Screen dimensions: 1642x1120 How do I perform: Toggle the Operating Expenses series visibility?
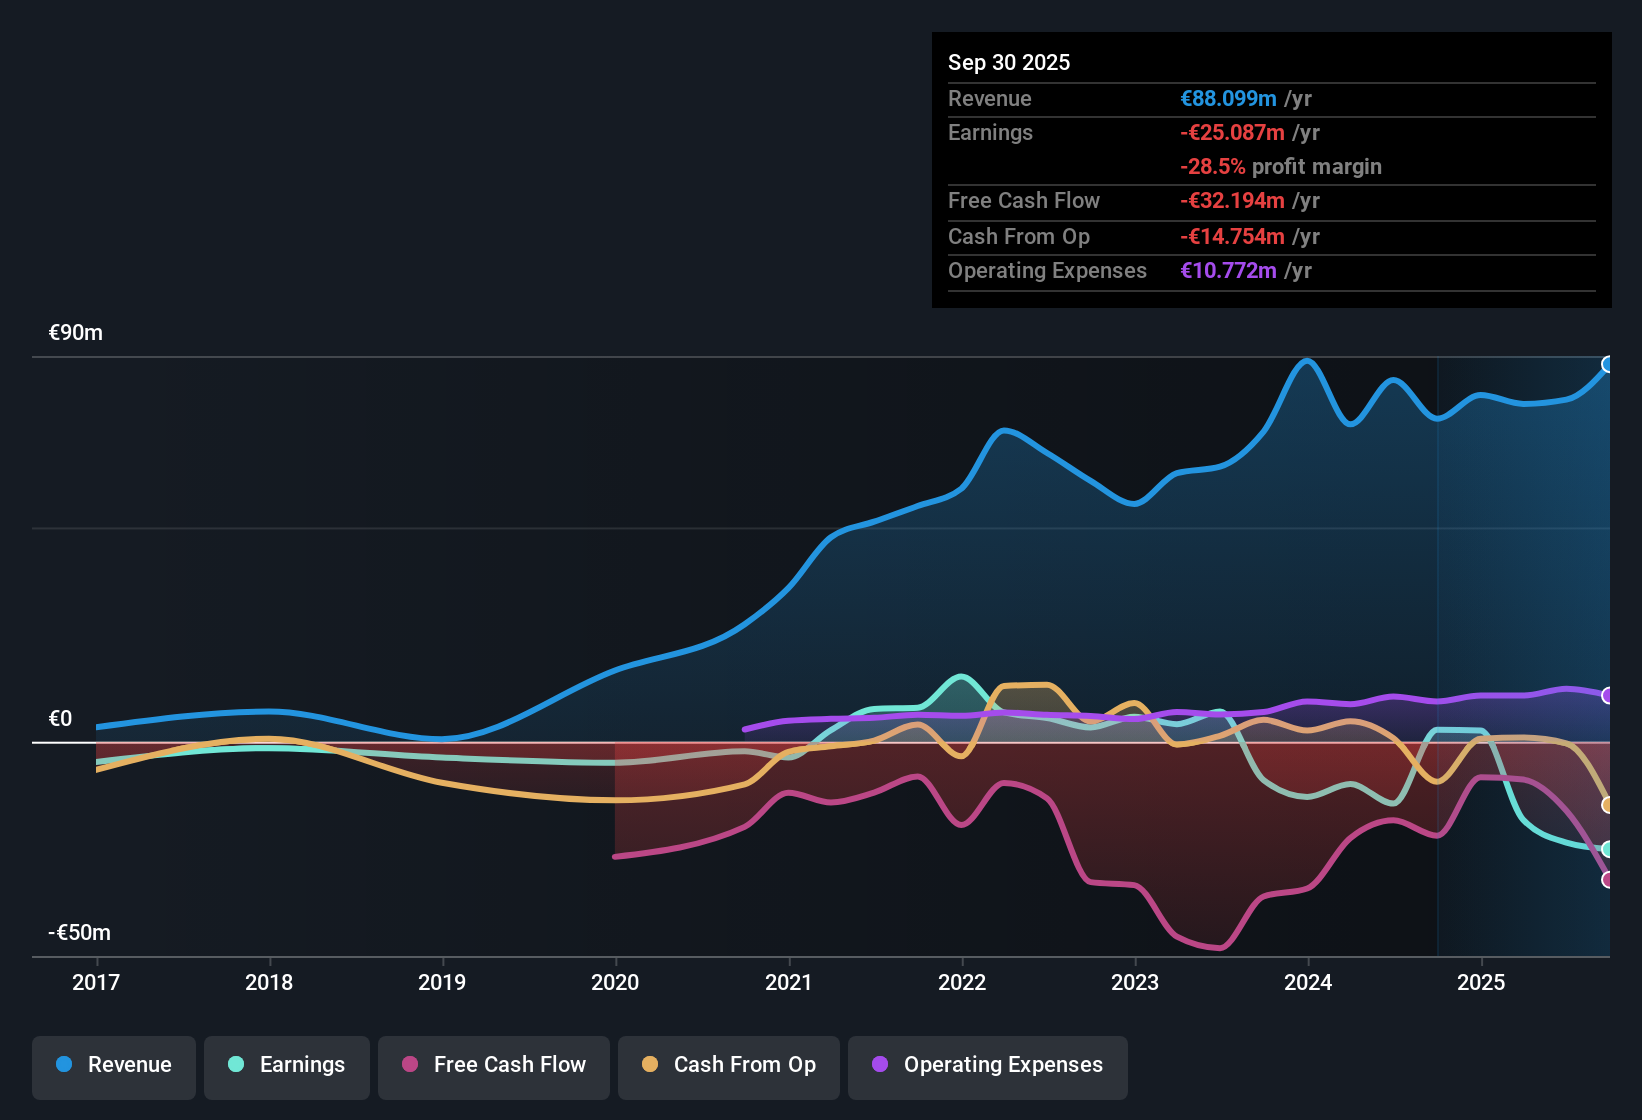coord(987,1067)
